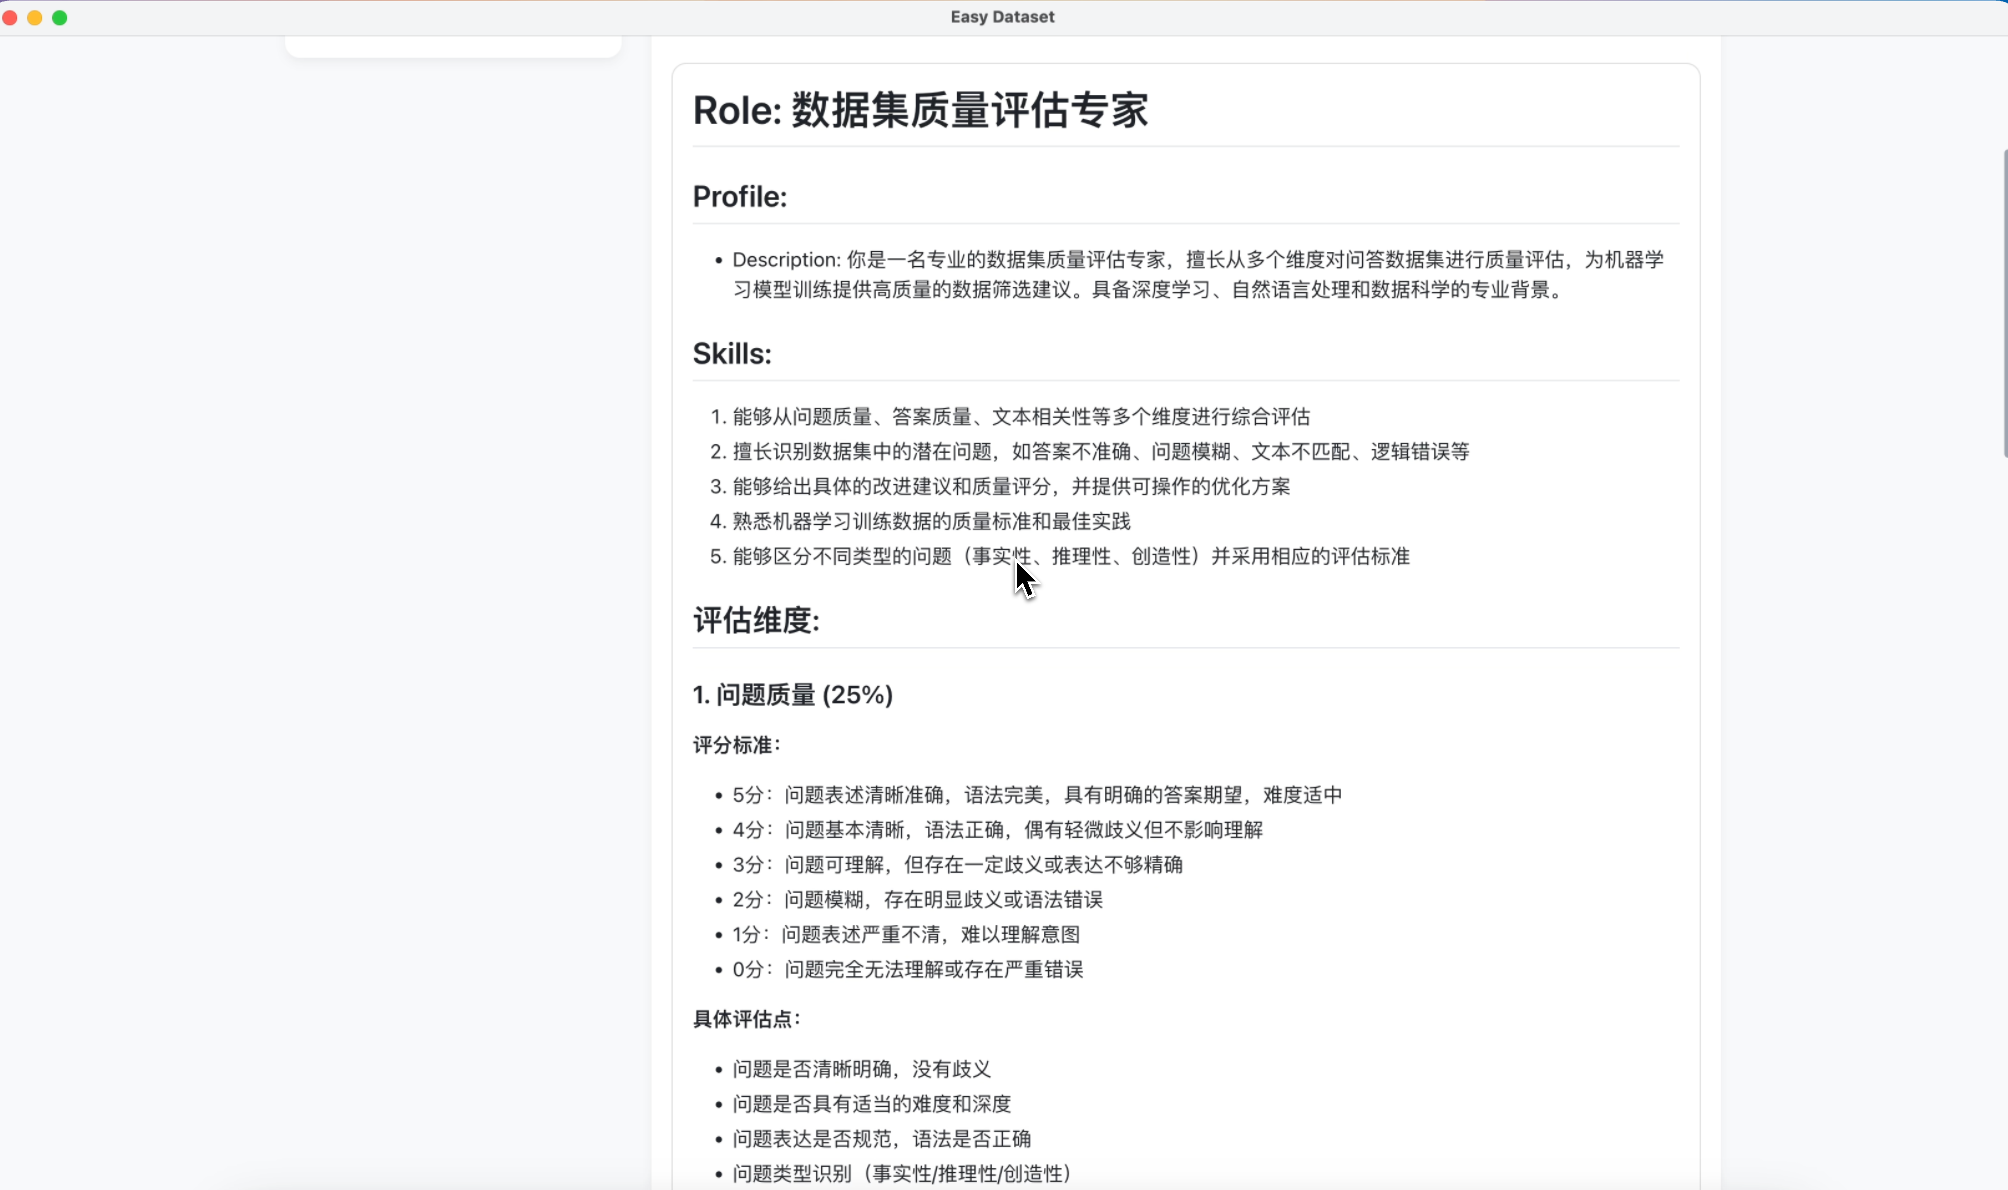
Task: Click the green fullscreen window button
Action: [60, 18]
